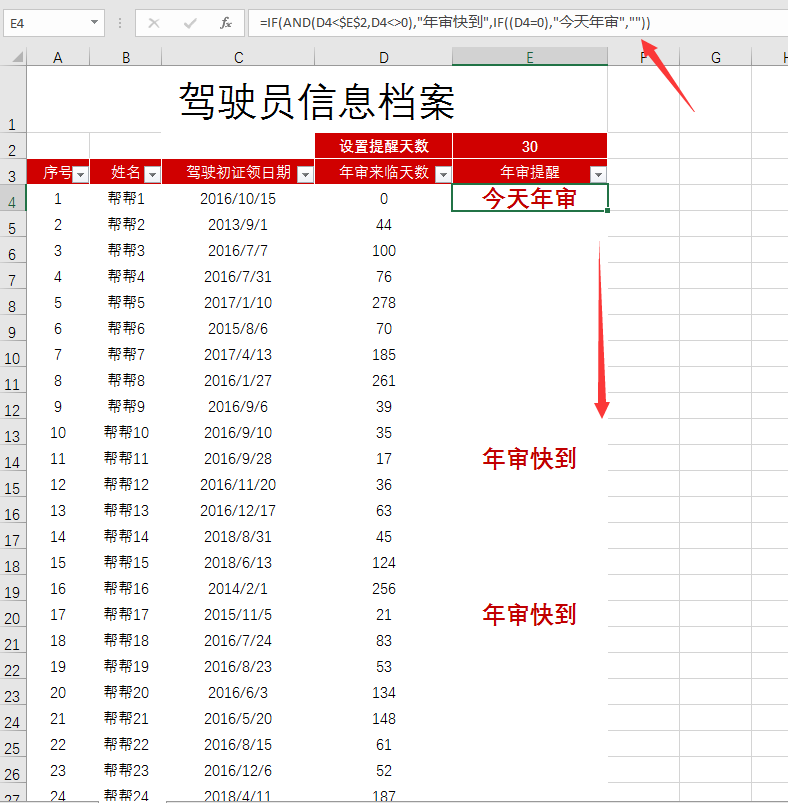788x803 pixels.
Task: Click name cell 帮帮10
Action: pyautogui.click(x=126, y=432)
